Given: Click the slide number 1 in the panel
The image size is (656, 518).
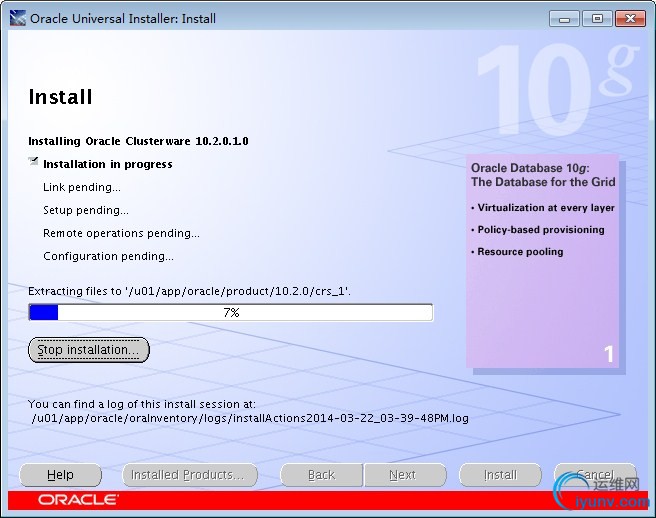Looking at the screenshot, I should 609,354.
